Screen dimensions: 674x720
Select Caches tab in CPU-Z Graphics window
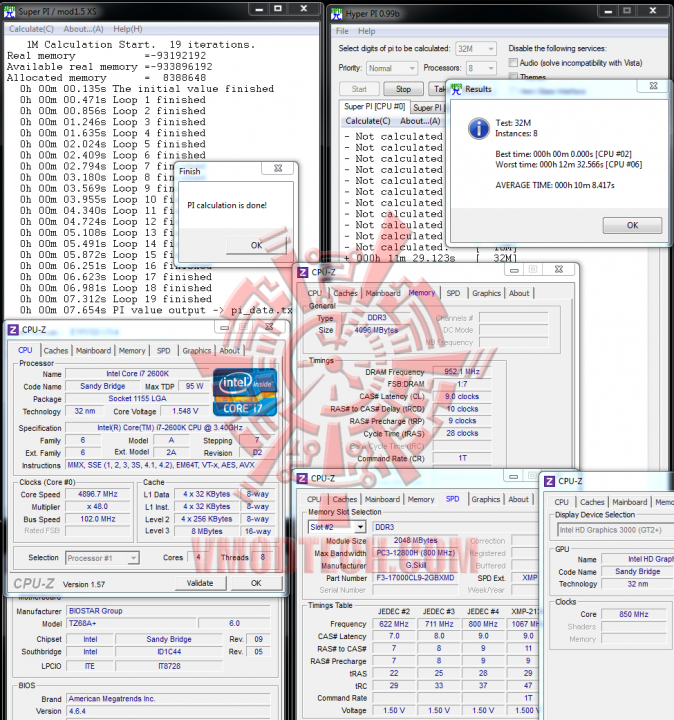[592, 502]
